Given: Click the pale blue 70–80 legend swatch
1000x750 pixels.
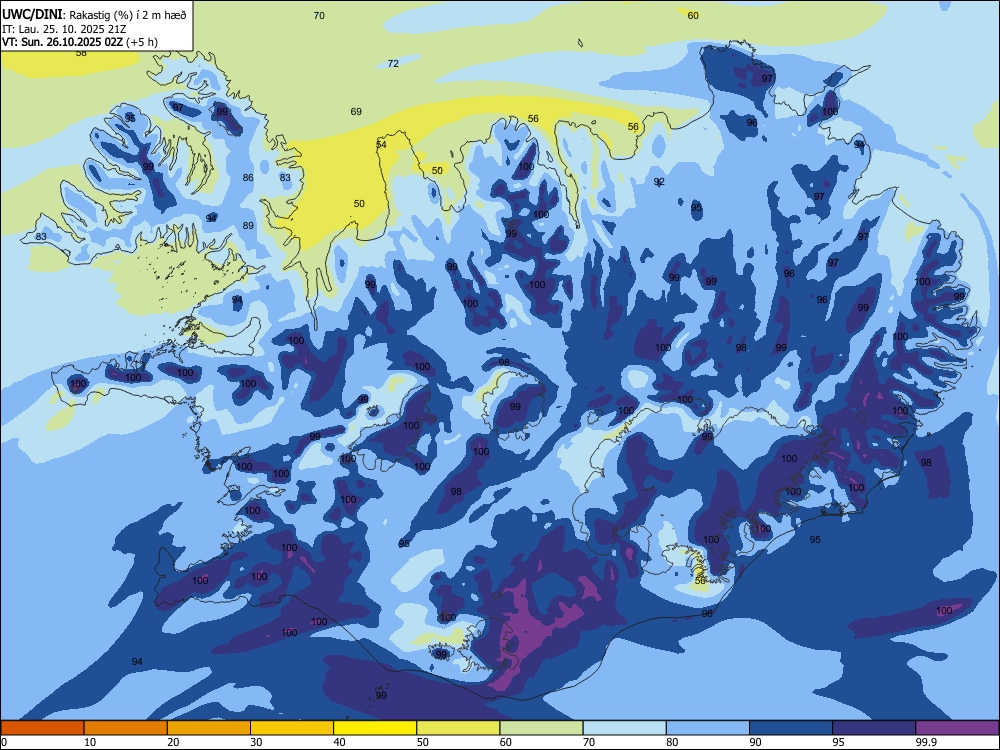Looking at the screenshot, I should click(624, 728).
